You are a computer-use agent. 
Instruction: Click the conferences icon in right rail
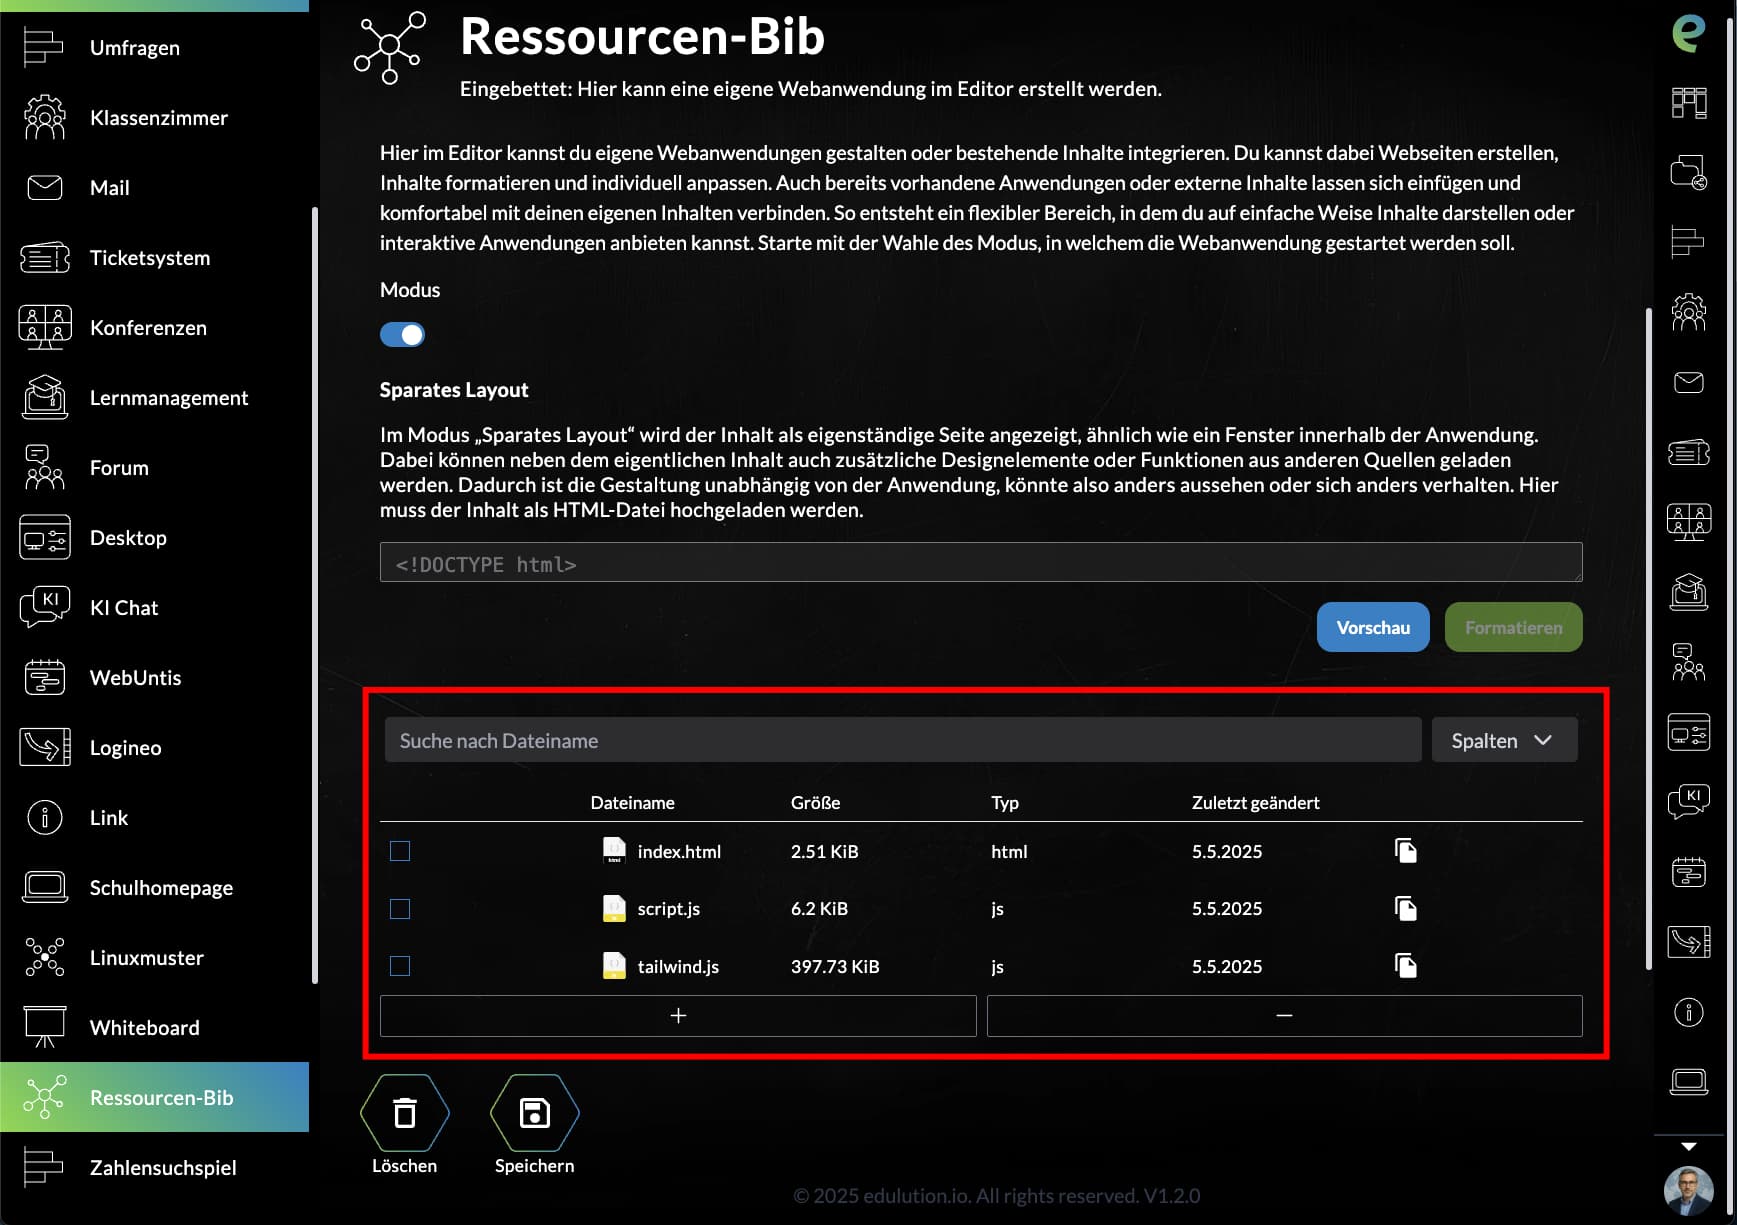(x=1688, y=522)
